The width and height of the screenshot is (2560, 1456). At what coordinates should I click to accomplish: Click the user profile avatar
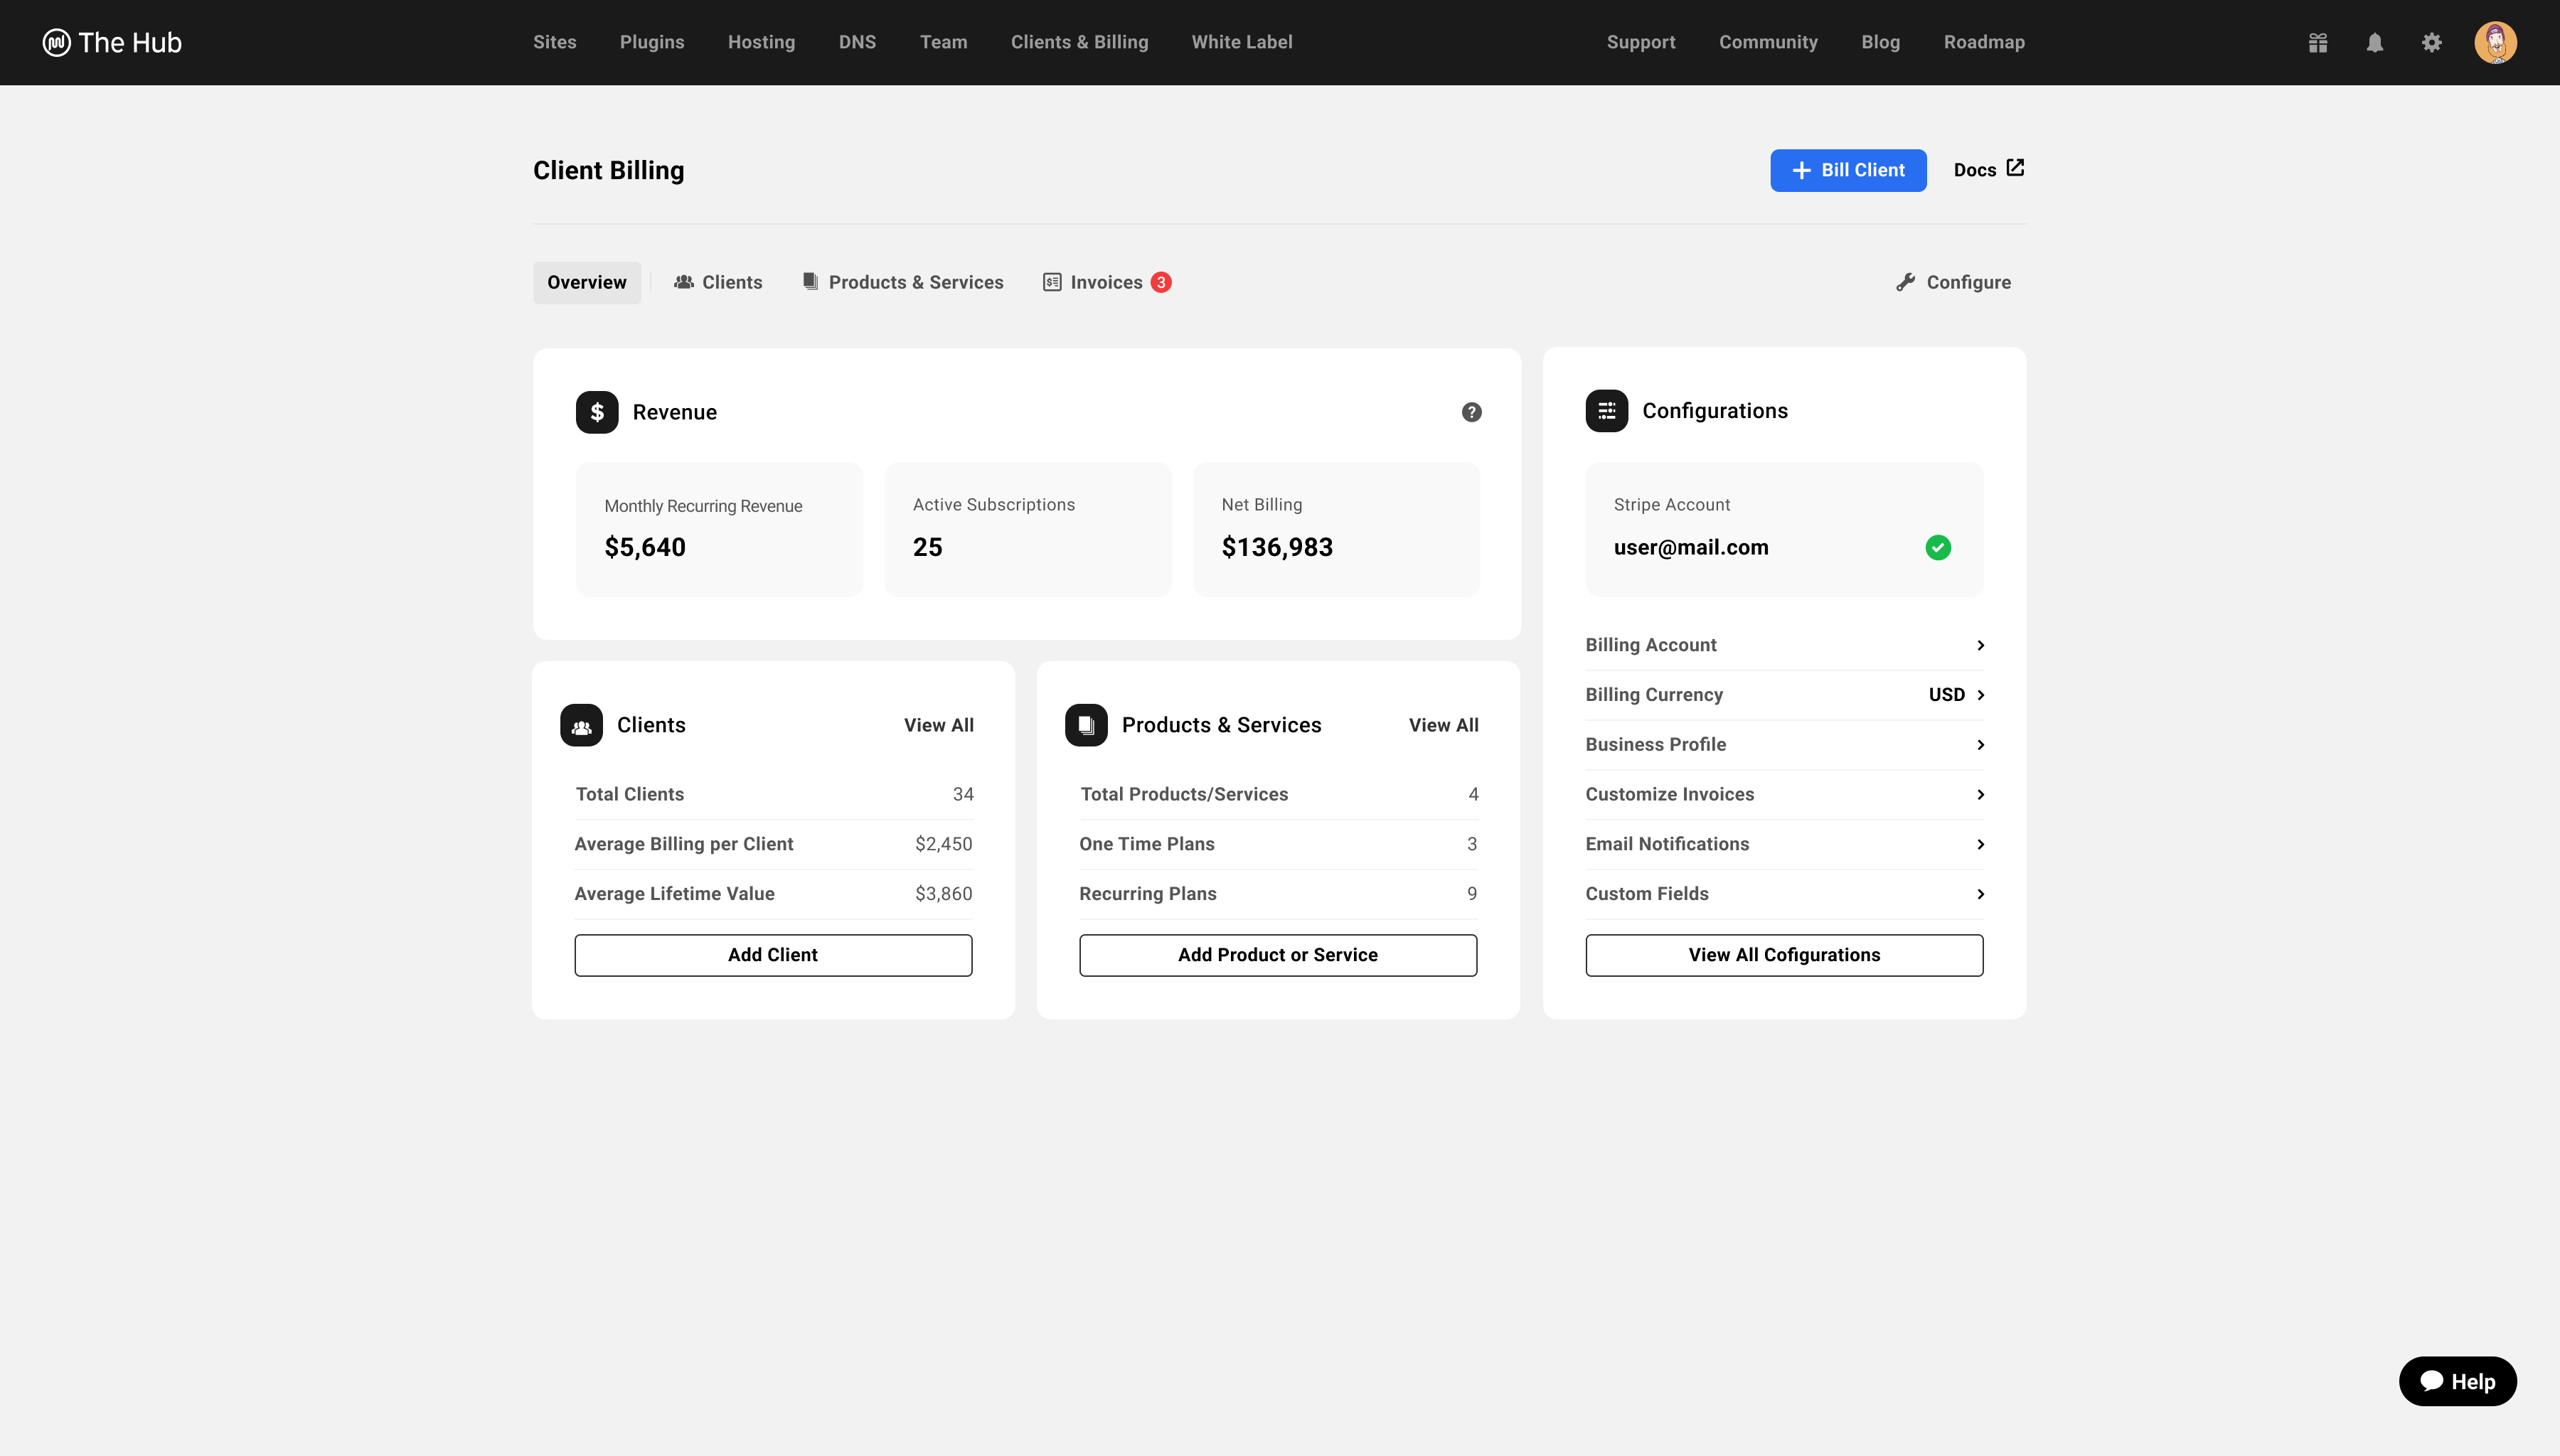tap(2495, 42)
